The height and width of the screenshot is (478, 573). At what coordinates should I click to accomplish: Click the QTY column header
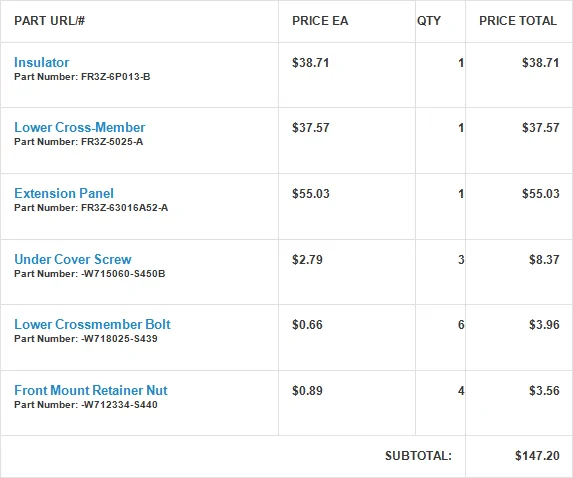(429, 21)
